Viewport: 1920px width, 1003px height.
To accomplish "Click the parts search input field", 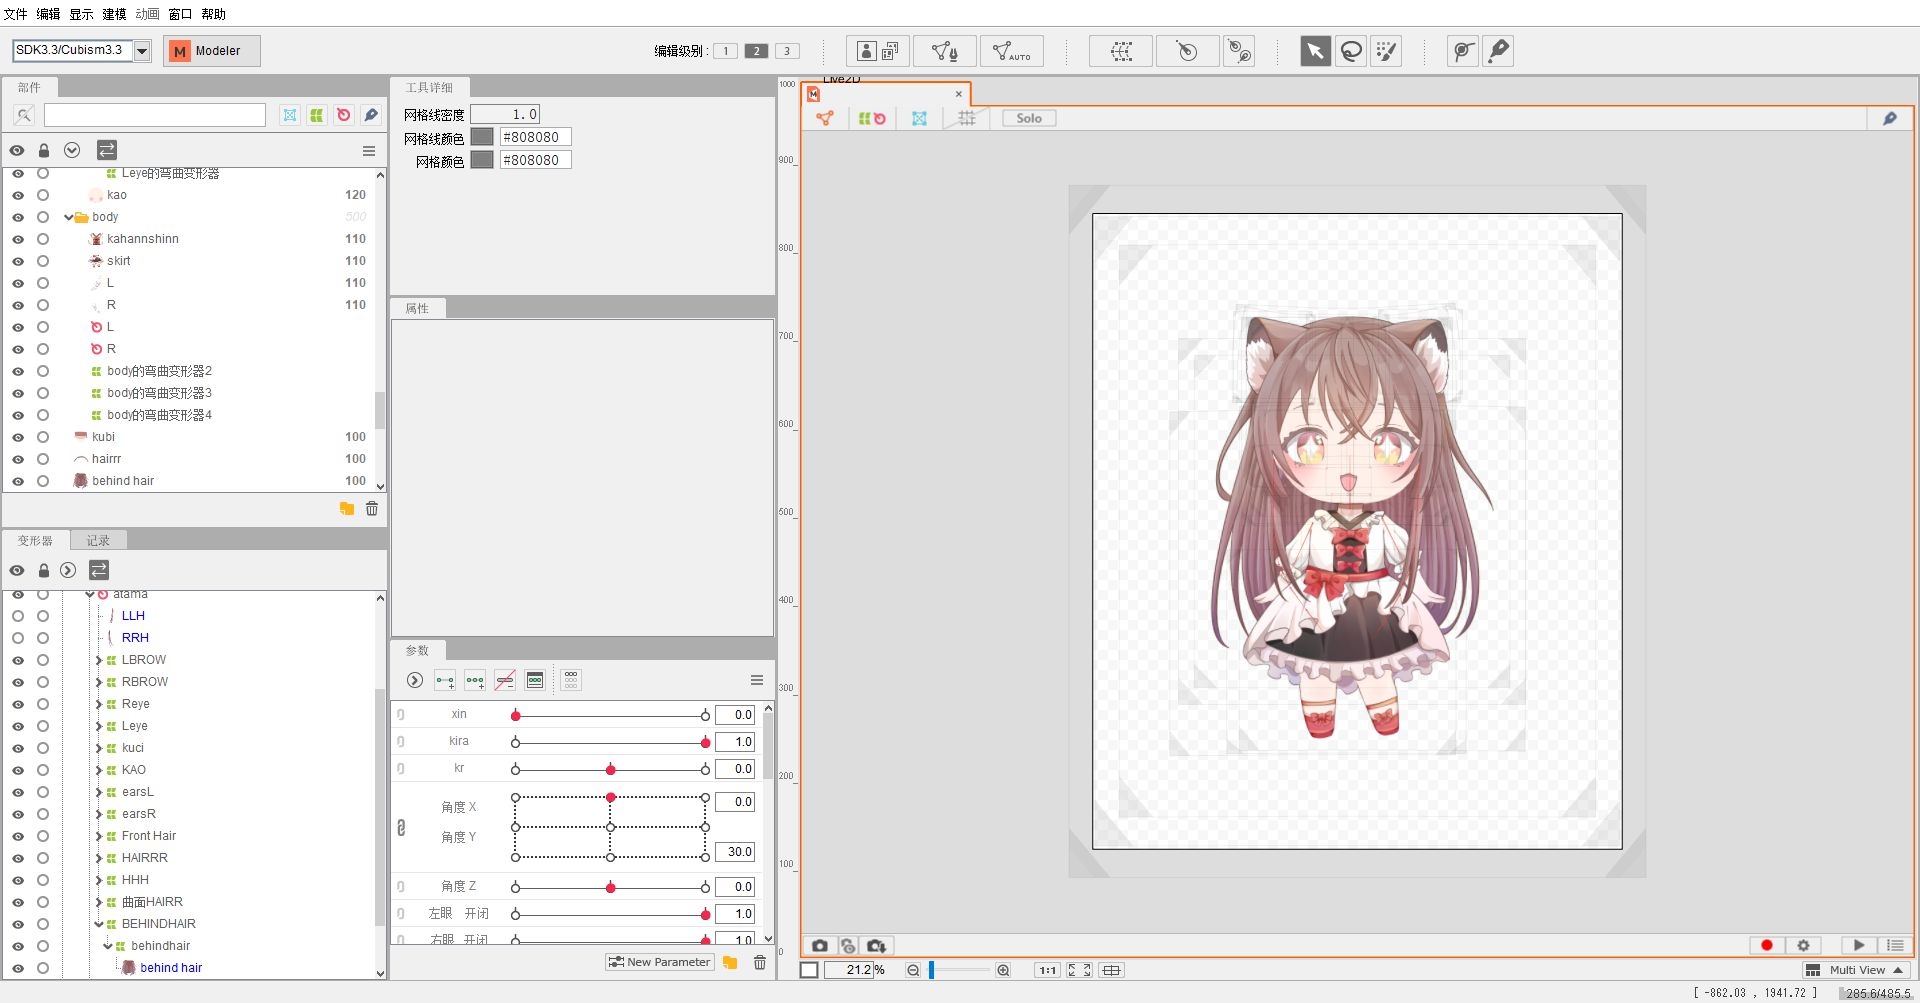I will pyautogui.click(x=155, y=115).
